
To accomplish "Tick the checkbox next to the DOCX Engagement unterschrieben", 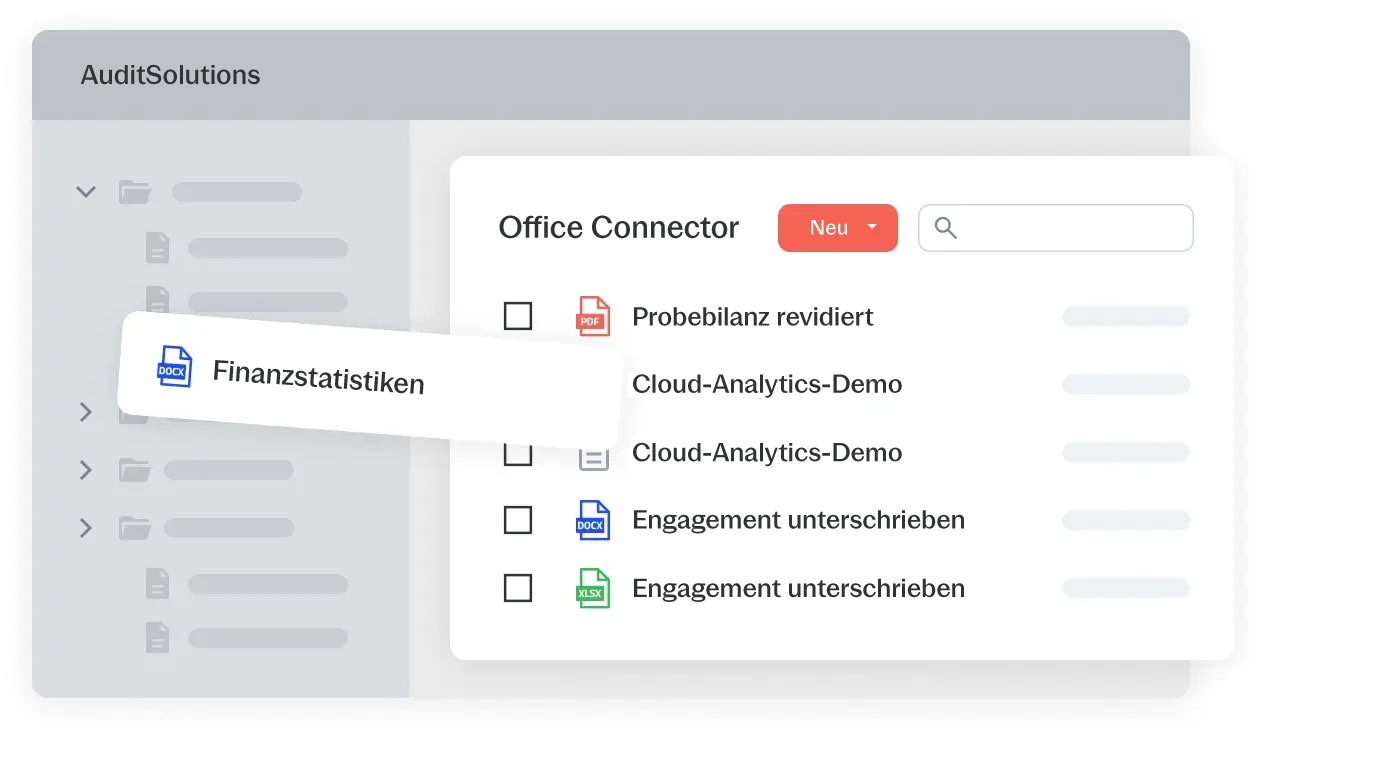I will tap(517, 521).
